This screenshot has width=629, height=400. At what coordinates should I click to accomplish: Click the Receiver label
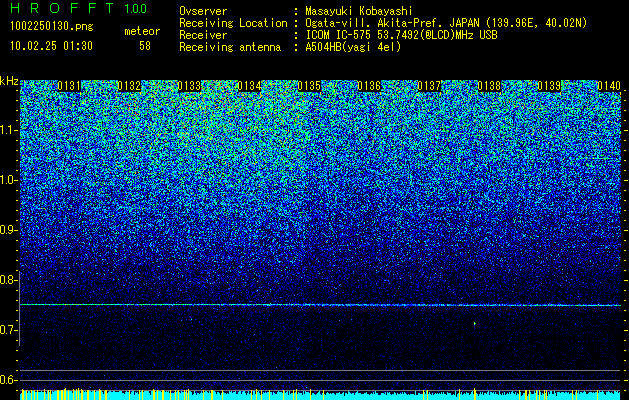(x=203, y=35)
